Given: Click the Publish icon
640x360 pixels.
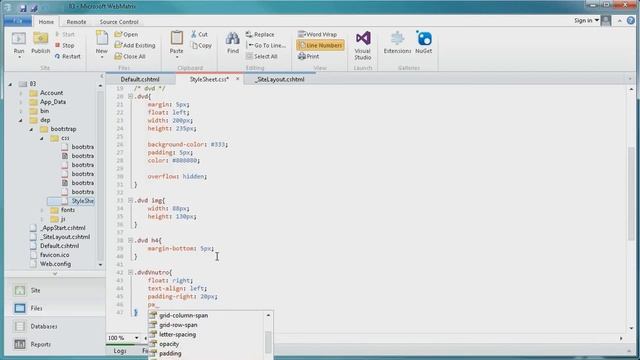Looking at the screenshot, I should [40, 39].
